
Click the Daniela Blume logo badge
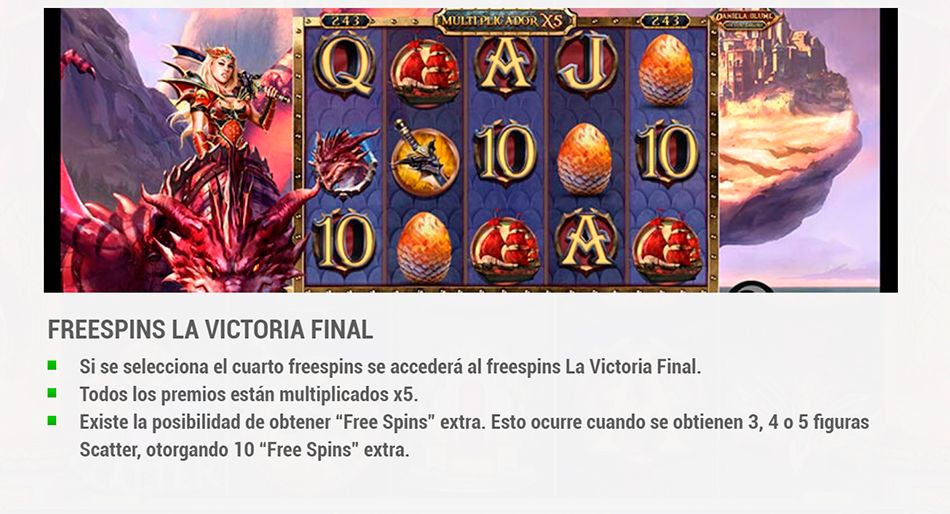click(x=746, y=21)
